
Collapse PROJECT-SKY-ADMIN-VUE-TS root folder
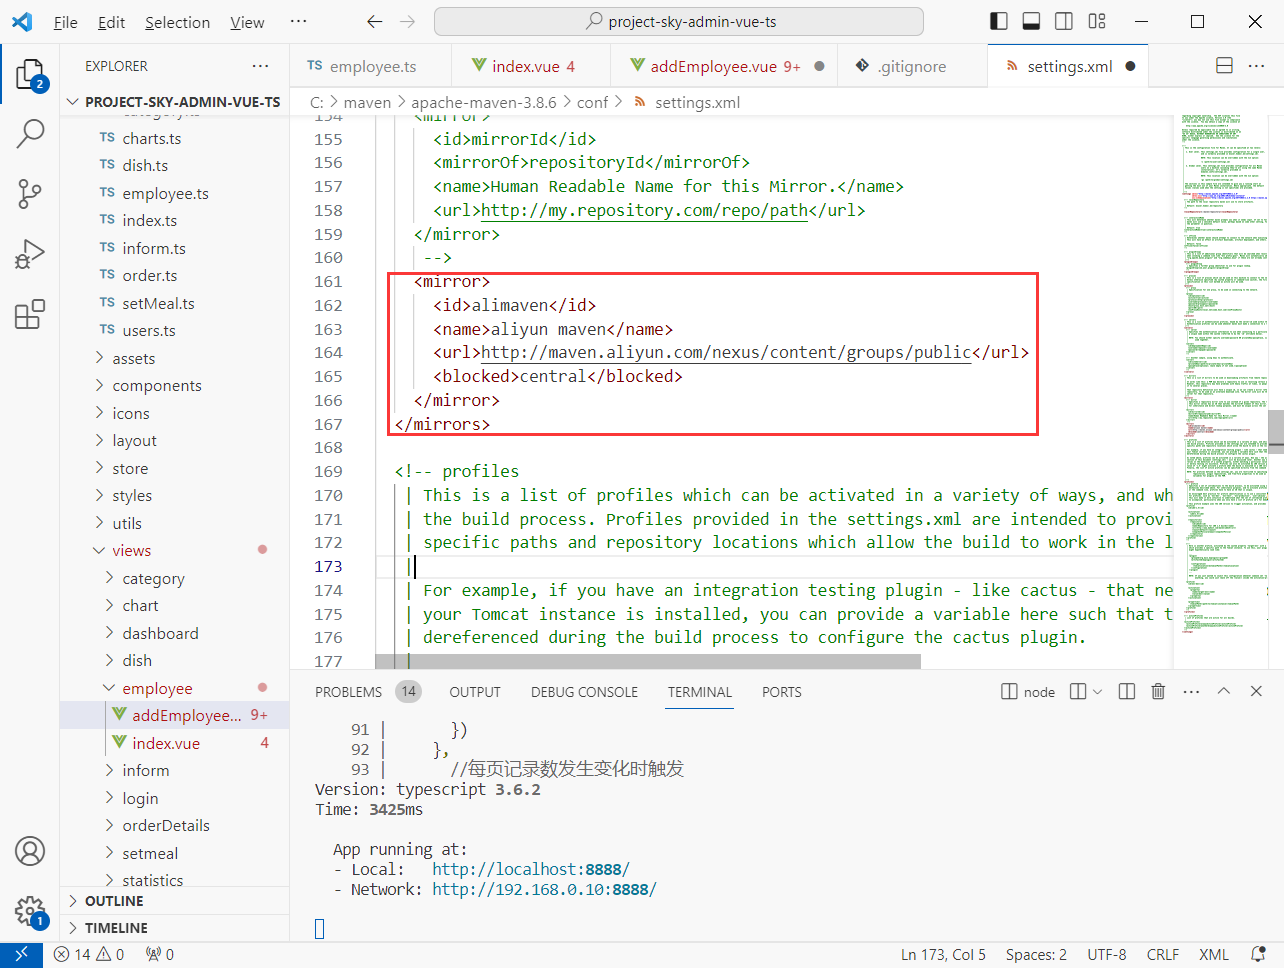point(174,101)
